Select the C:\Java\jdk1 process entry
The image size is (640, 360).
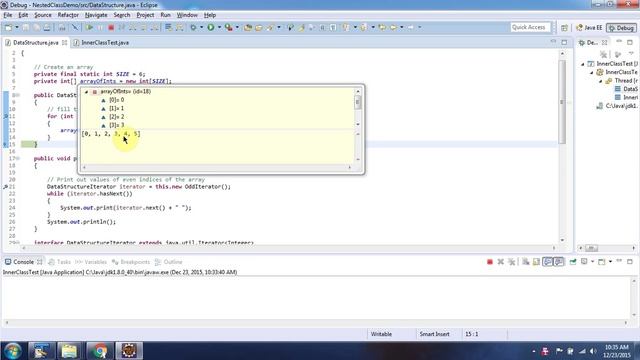tap(617, 106)
